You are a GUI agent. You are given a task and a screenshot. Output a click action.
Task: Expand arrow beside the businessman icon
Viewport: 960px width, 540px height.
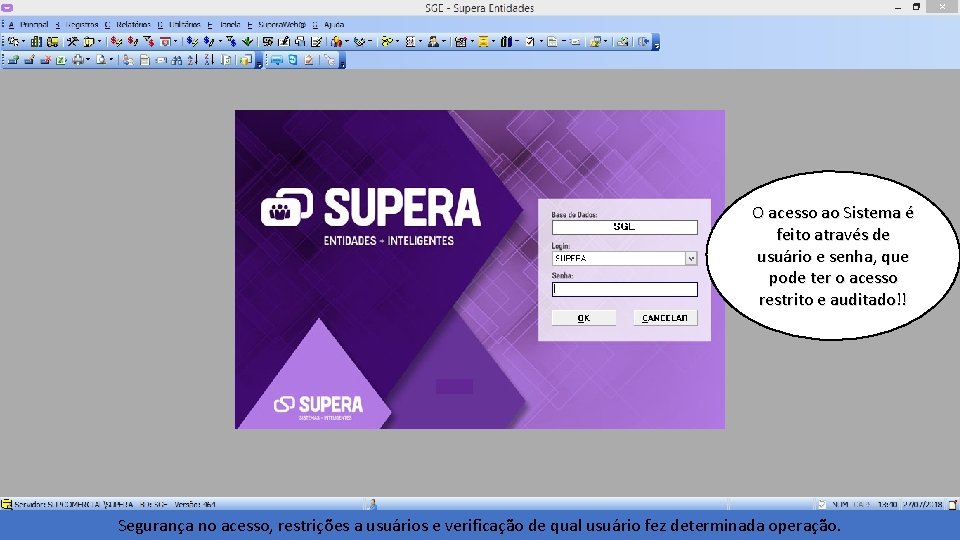(444, 42)
